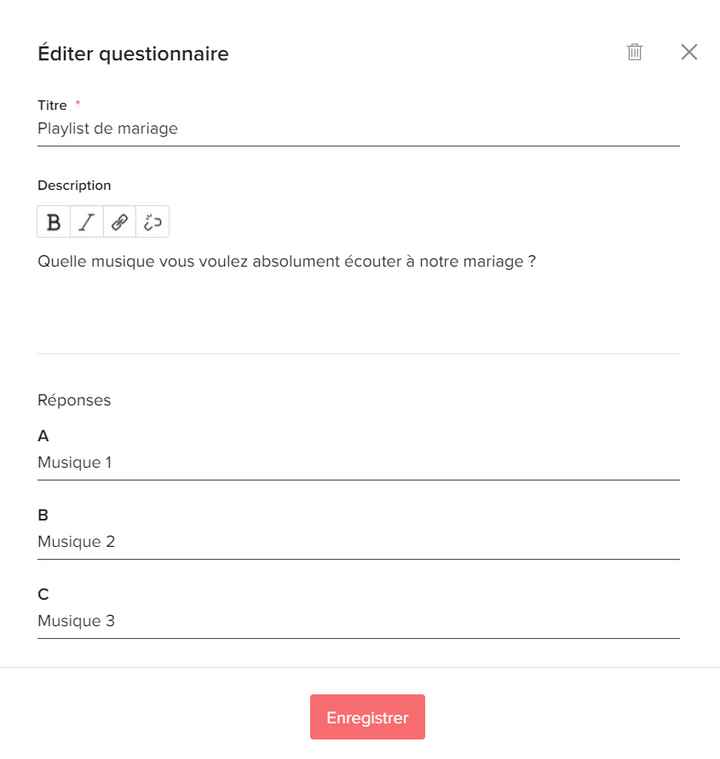Remove link using the unlink icon
Image resolution: width=720 pixels, height=759 pixels.
[152, 222]
